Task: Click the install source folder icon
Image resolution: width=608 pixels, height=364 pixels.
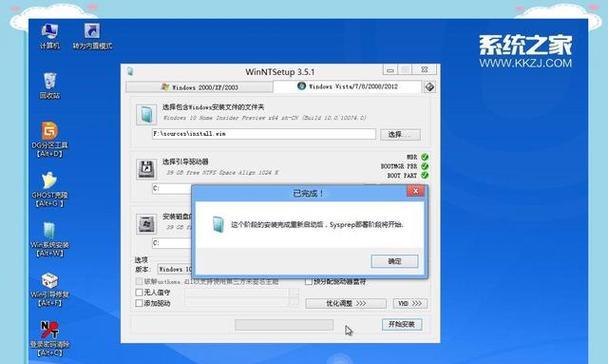Action: click(146, 114)
